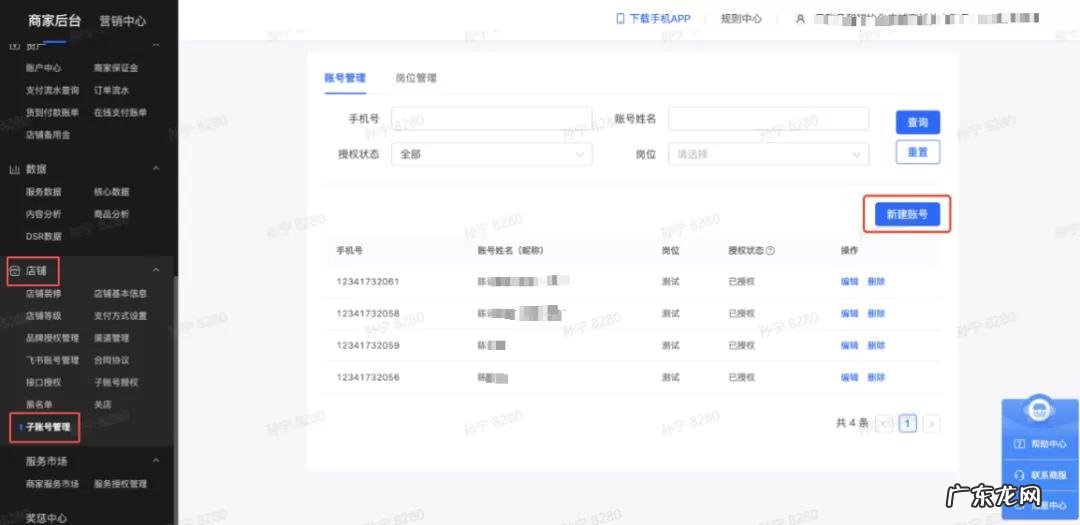Open 服务授权管理 in sidebar
Image resolution: width=1080 pixels, height=525 pixels.
(x=121, y=484)
